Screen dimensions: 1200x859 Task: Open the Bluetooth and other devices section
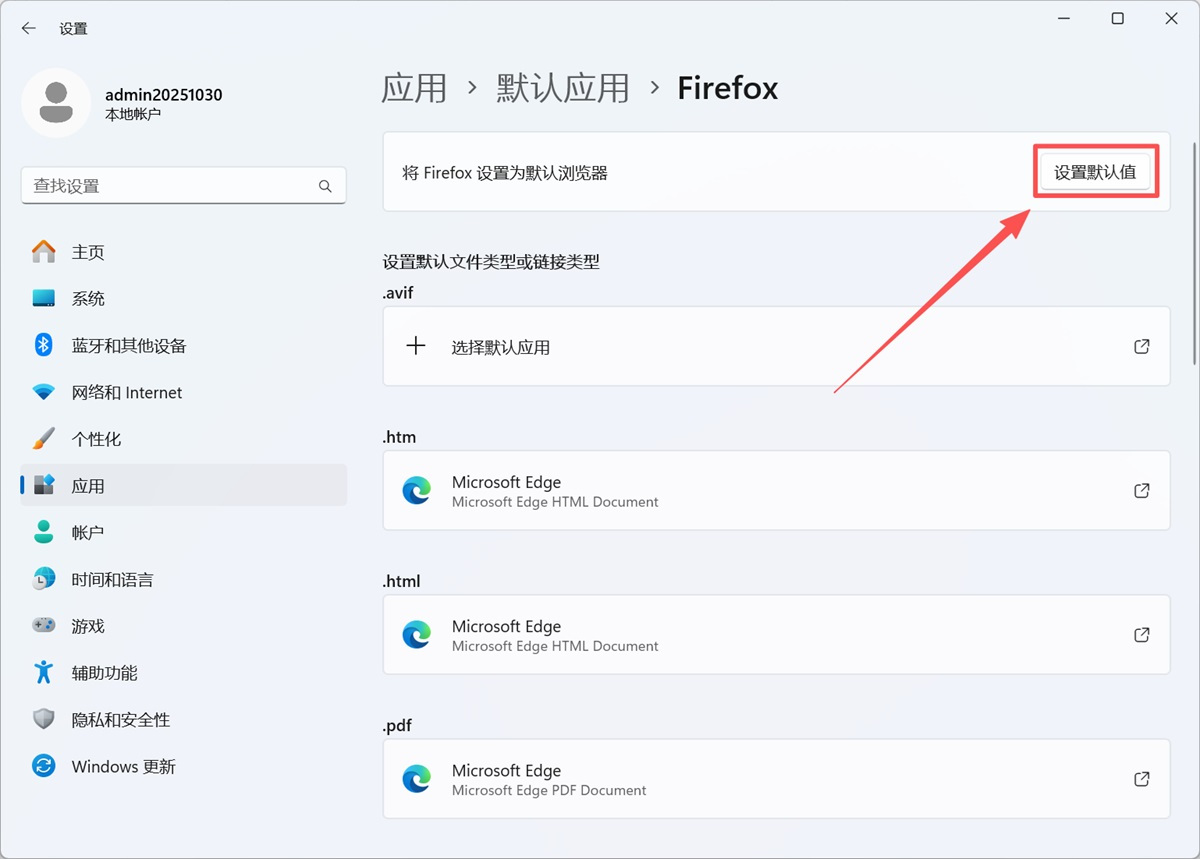pos(128,346)
